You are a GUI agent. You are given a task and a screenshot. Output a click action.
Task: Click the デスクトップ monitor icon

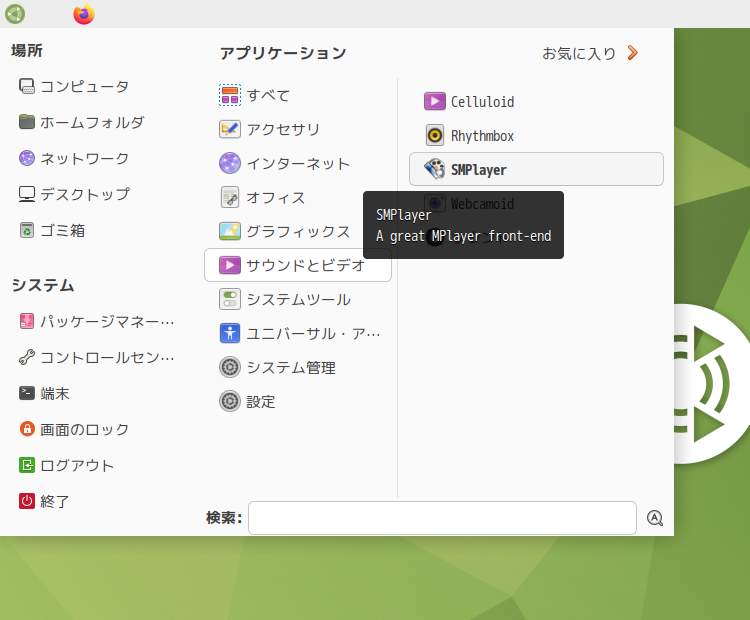[27, 194]
